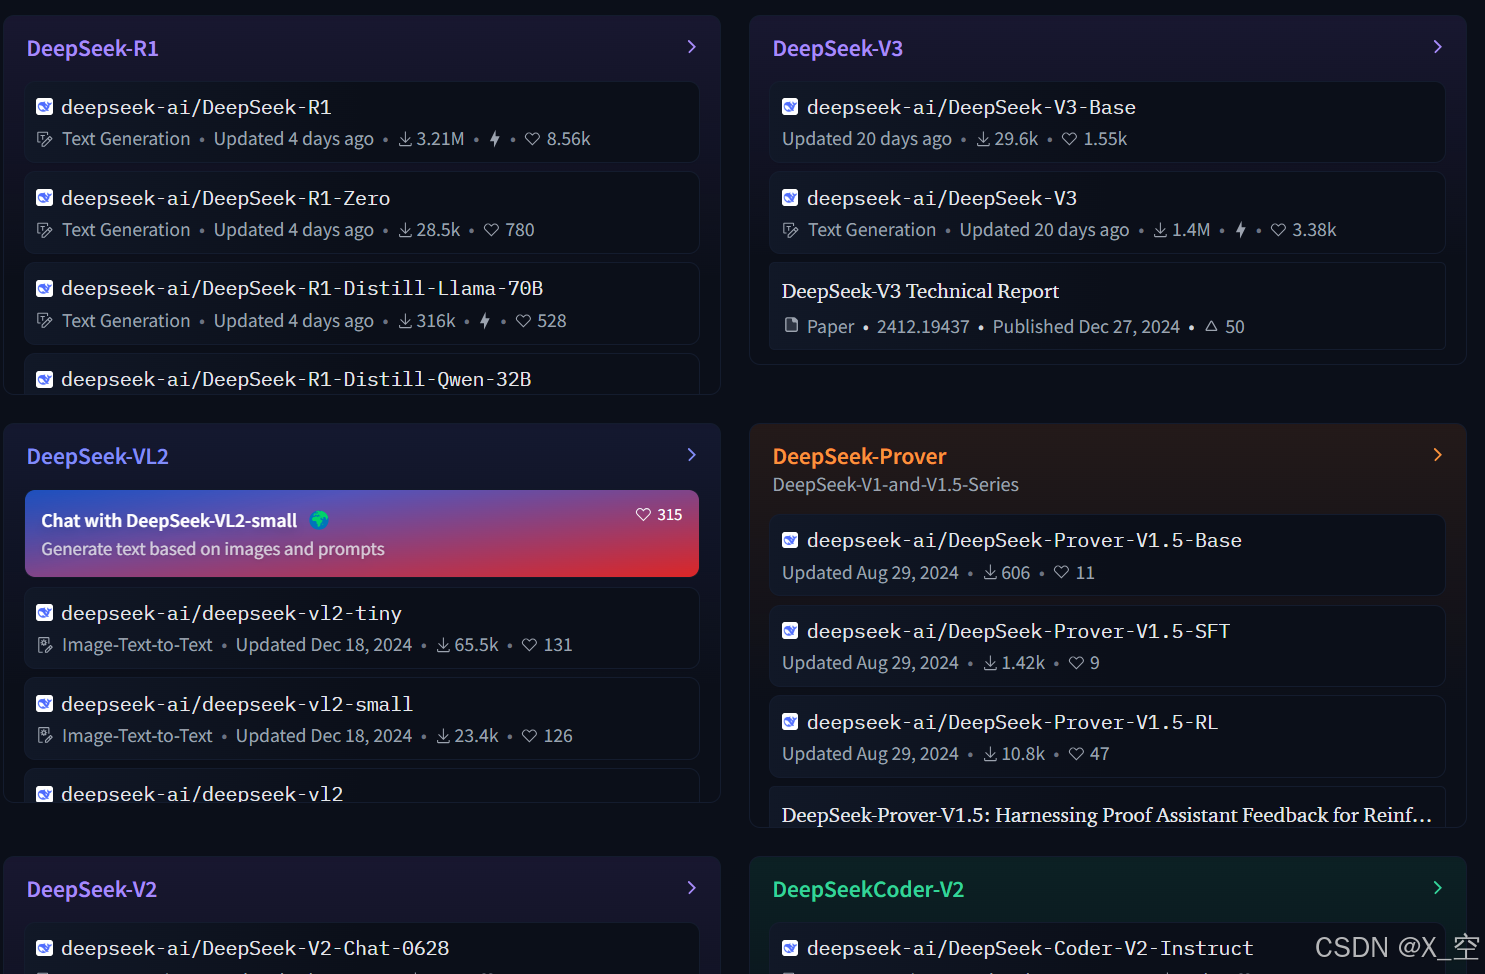Click the paper icon on V3 Technical Report
The image size is (1485, 974).
click(x=791, y=325)
